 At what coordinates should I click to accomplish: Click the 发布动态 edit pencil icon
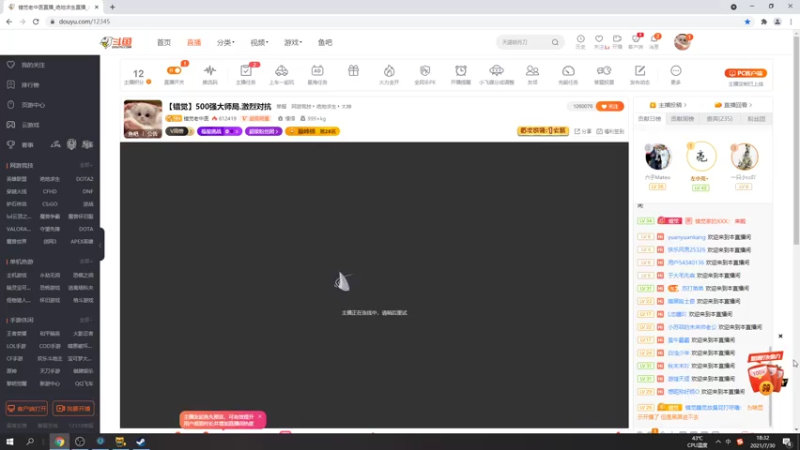[x=640, y=71]
